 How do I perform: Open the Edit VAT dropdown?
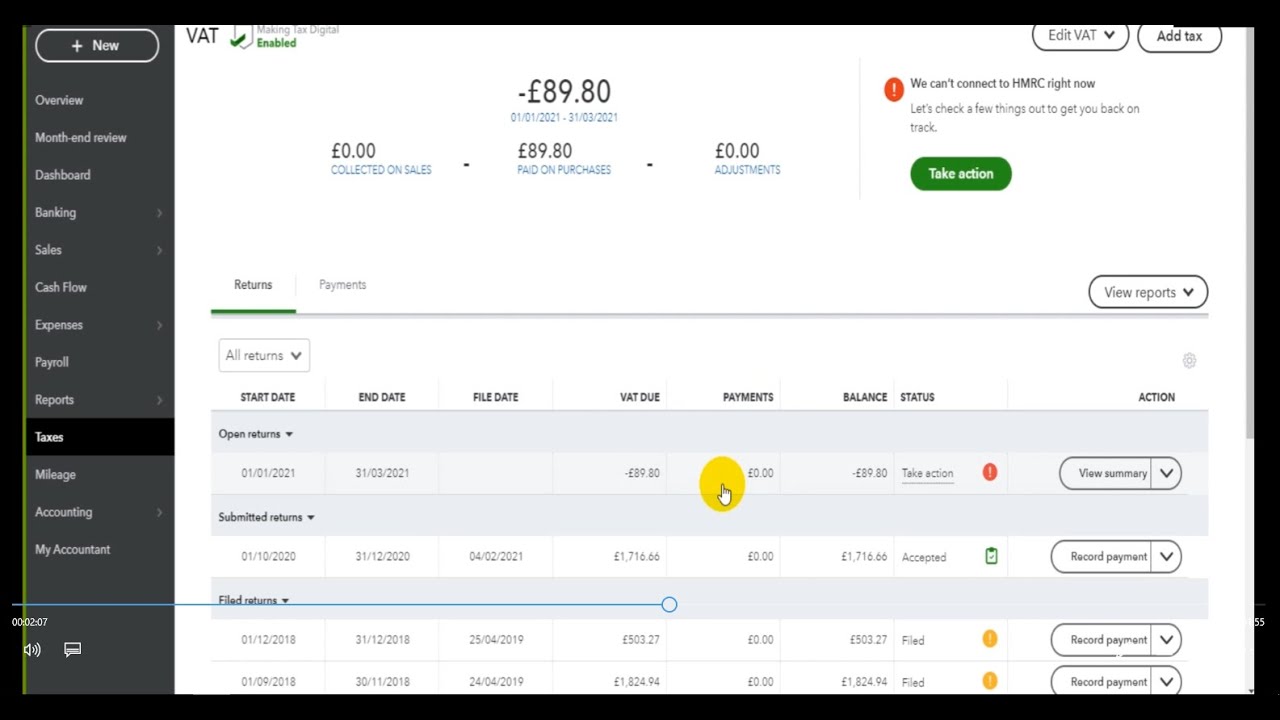coord(1080,36)
